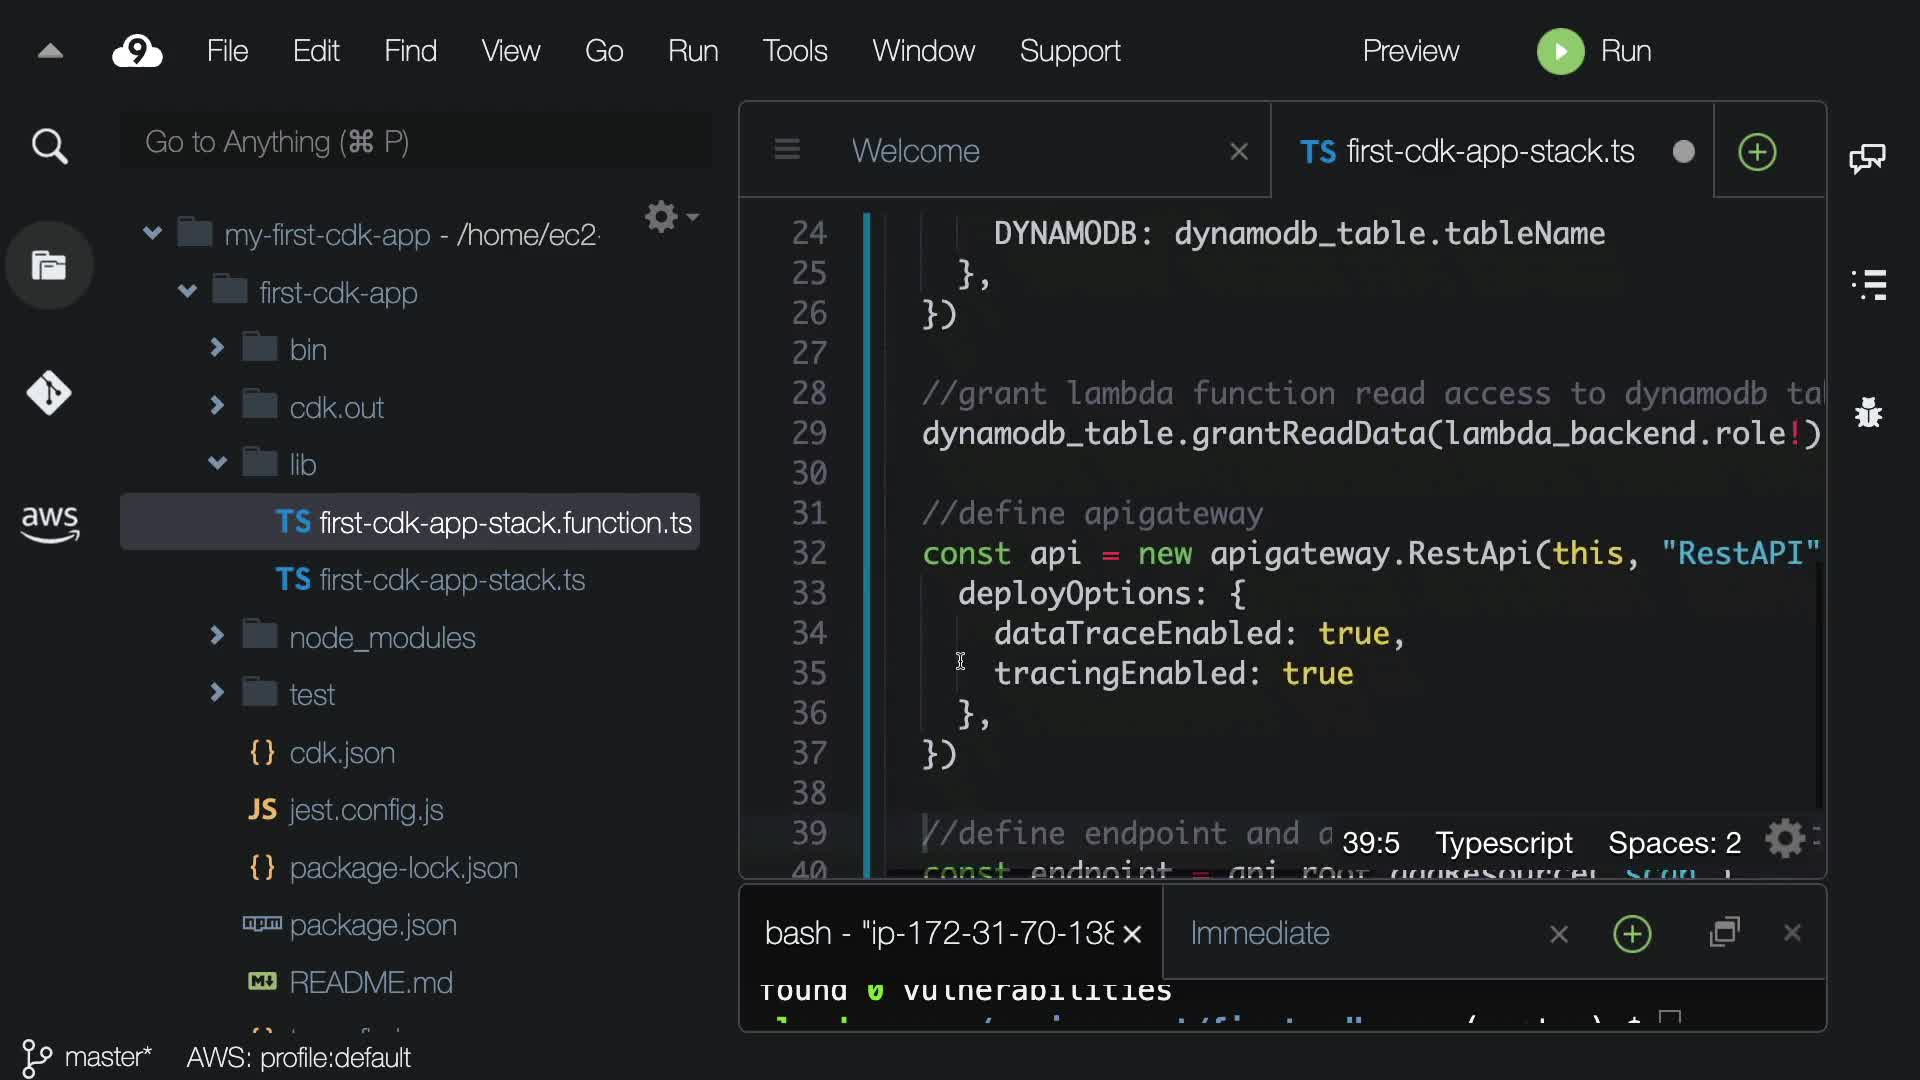Open the AWS Toolkit panel
The height and width of the screenshot is (1080, 1920).
click(x=49, y=522)
